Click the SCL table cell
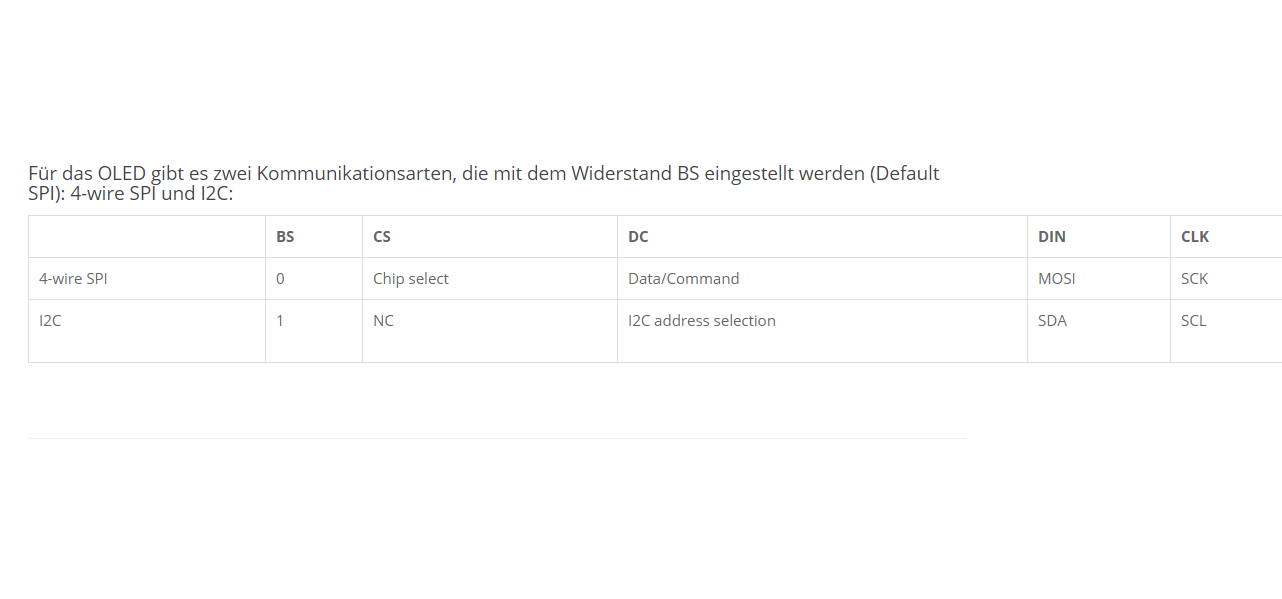This screenshot has height=599, width=1282. (x=1194, y=321)
